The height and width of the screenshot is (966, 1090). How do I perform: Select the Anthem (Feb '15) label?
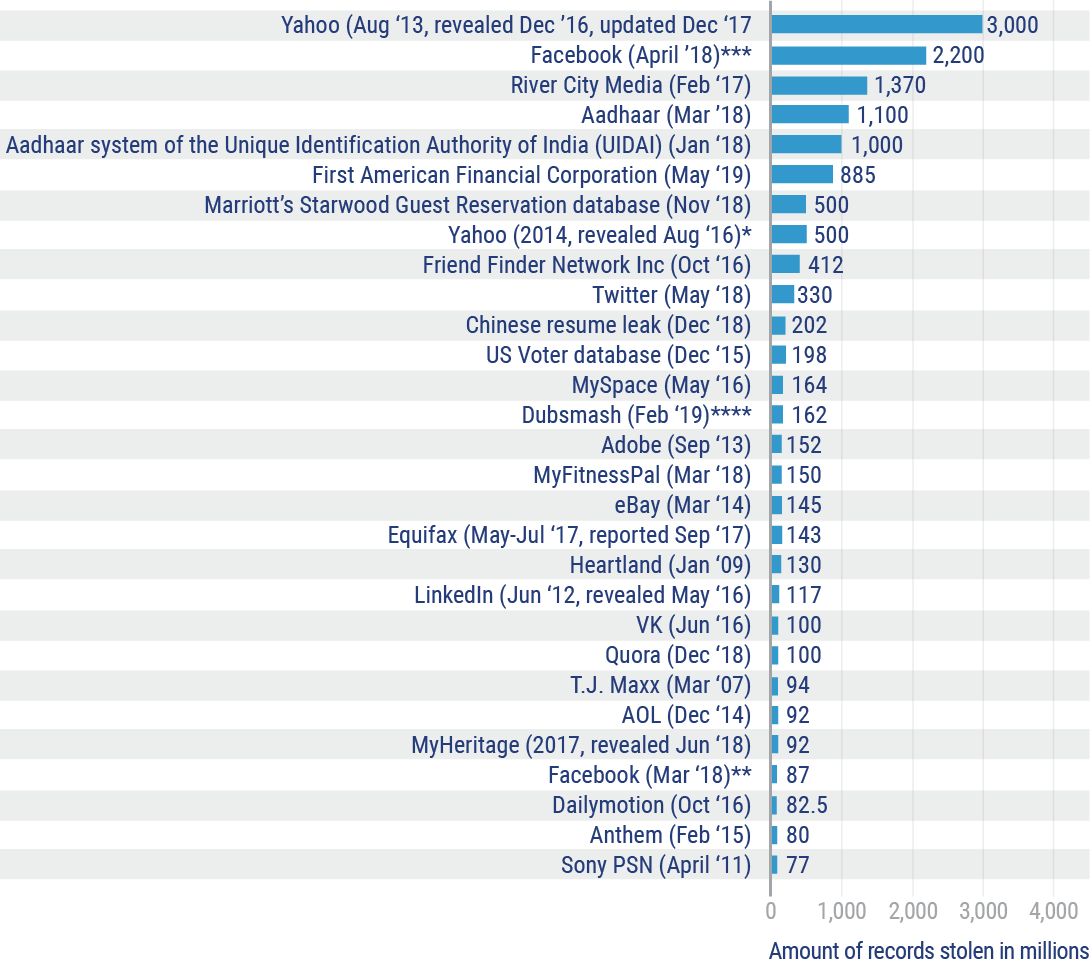[671, 835]
